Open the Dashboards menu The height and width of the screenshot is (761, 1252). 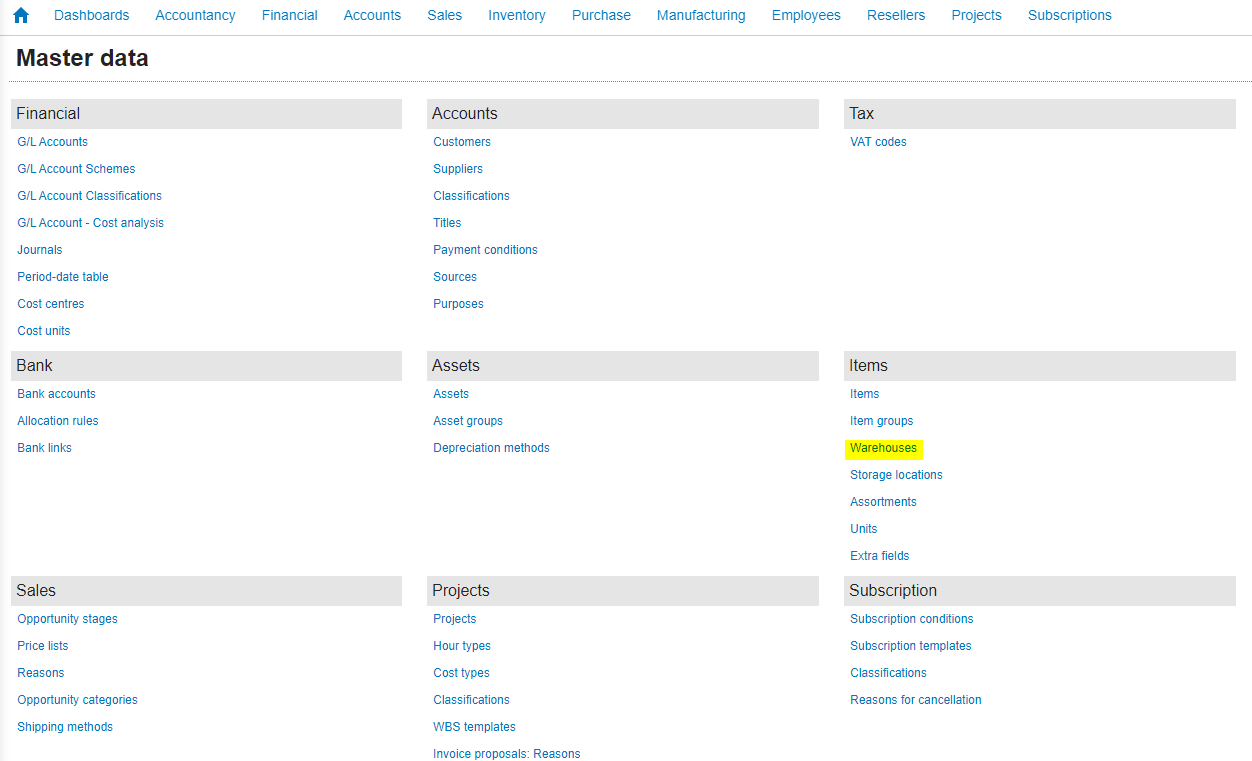point(91,15)
